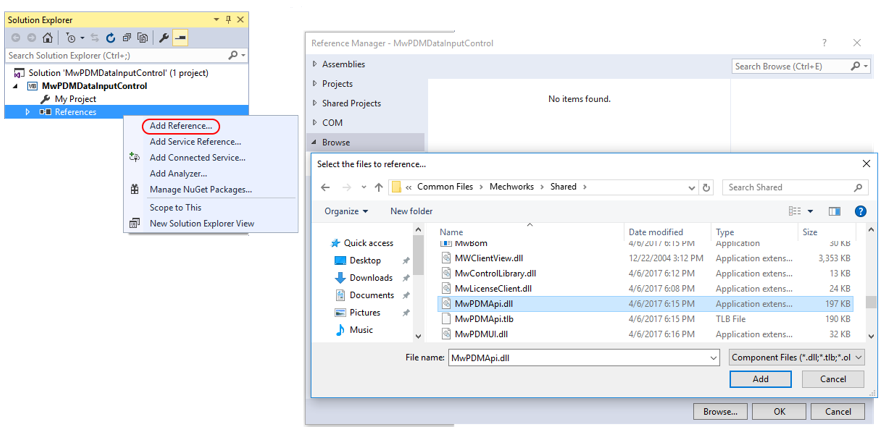This screenshot has height=430, width=889.
Task: Select Quick access in navigation pane
Action: [x=362, y=243]
